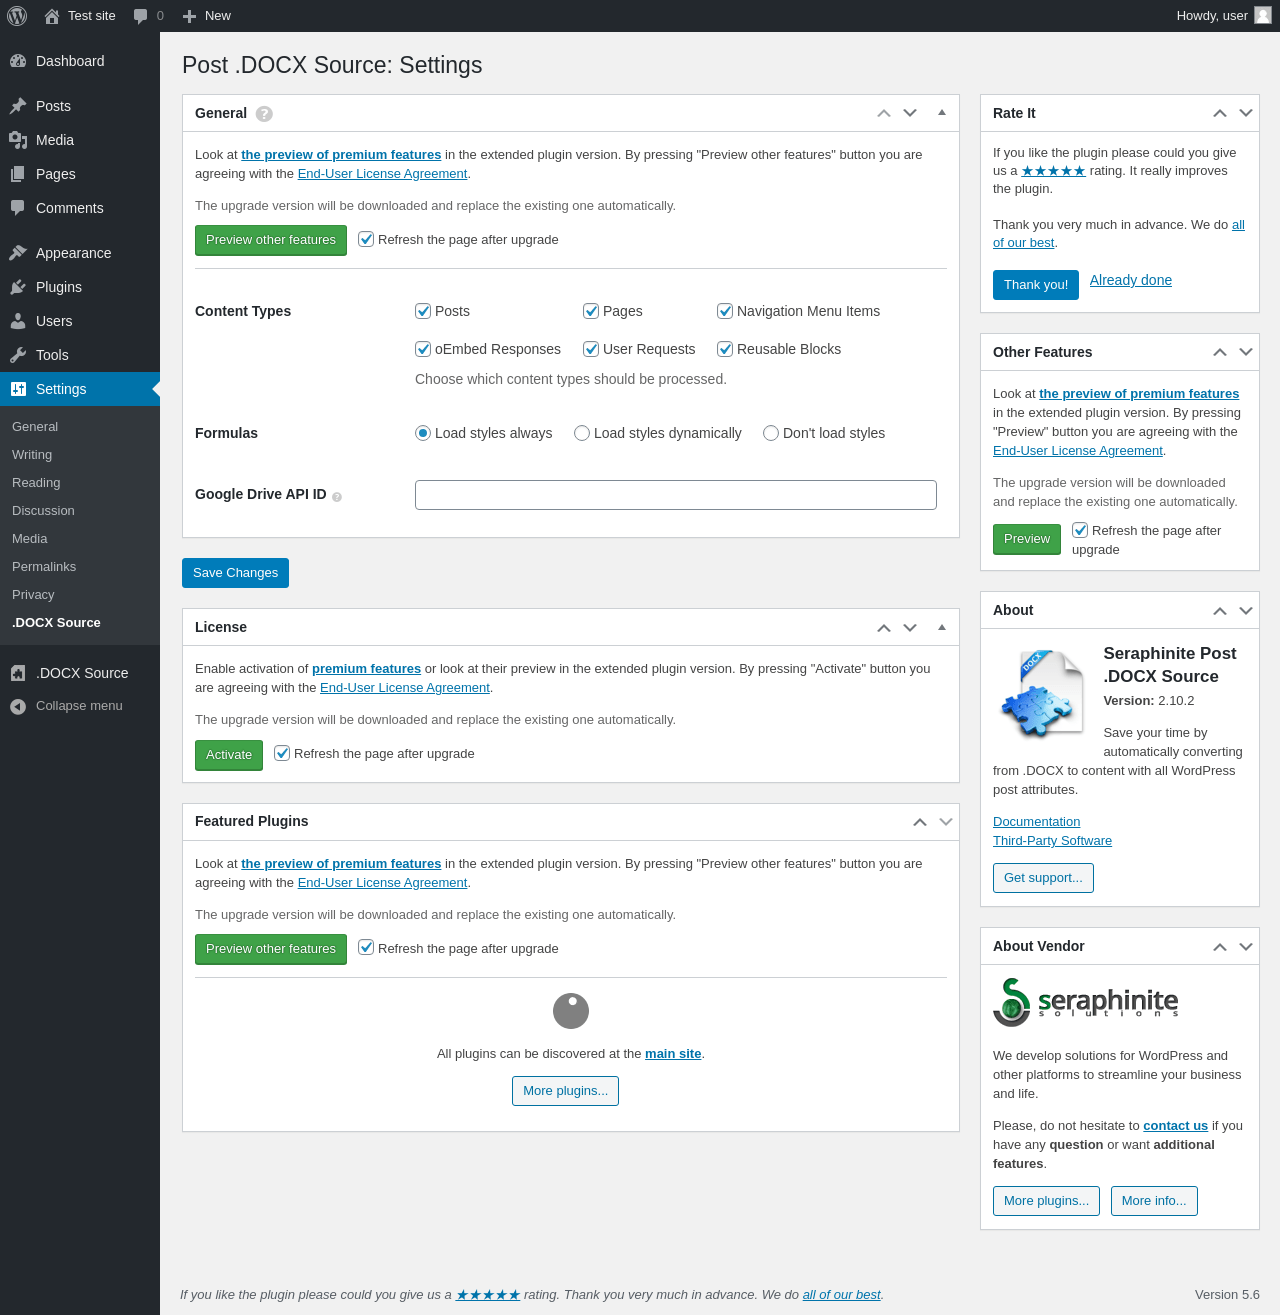1280x1315 pixels.
Task: Open the Third-Party Software link
Action: pos(1052,841)
